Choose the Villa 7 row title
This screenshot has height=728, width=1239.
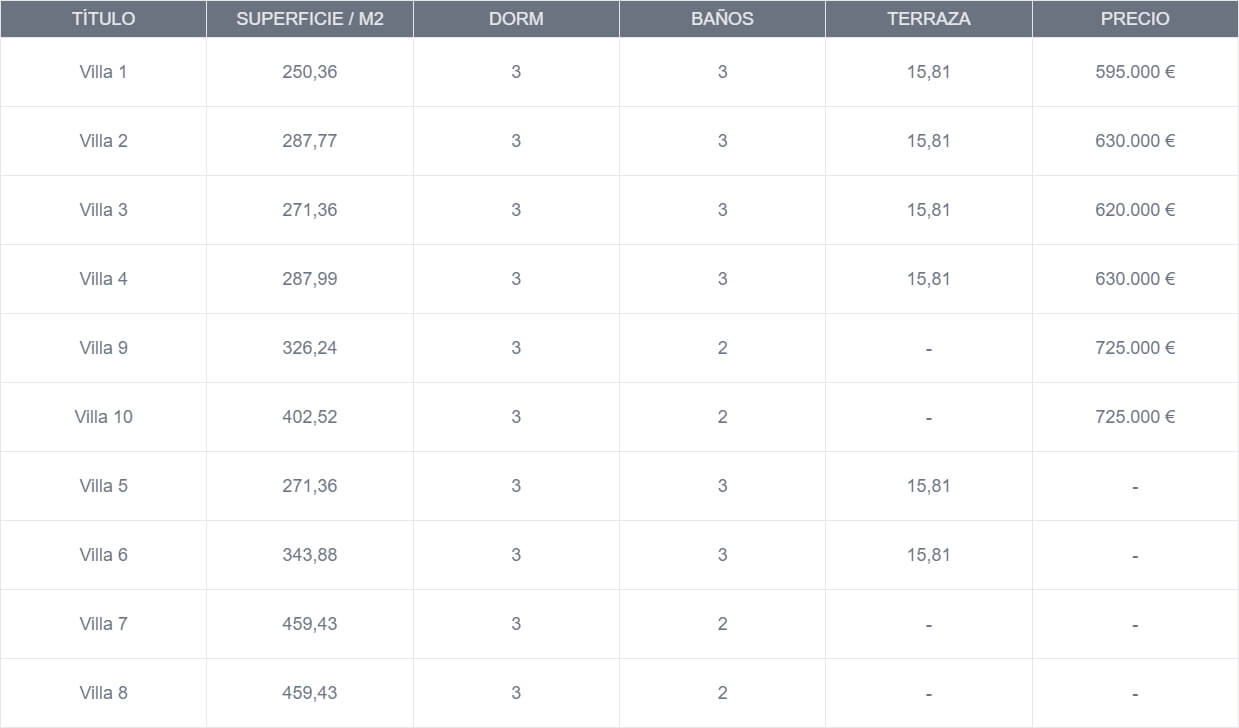tap(104, 624)
